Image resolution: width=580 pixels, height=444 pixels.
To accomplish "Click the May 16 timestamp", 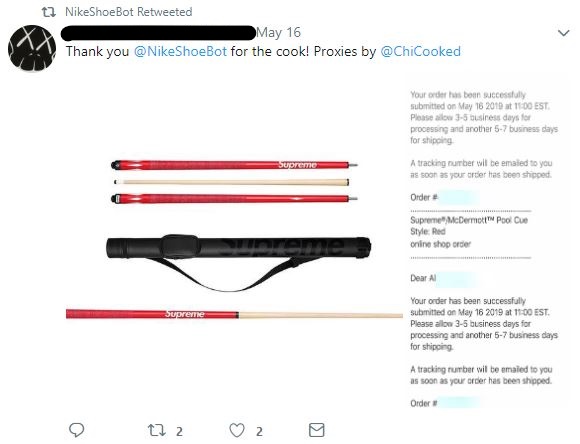I will point(279,33).
